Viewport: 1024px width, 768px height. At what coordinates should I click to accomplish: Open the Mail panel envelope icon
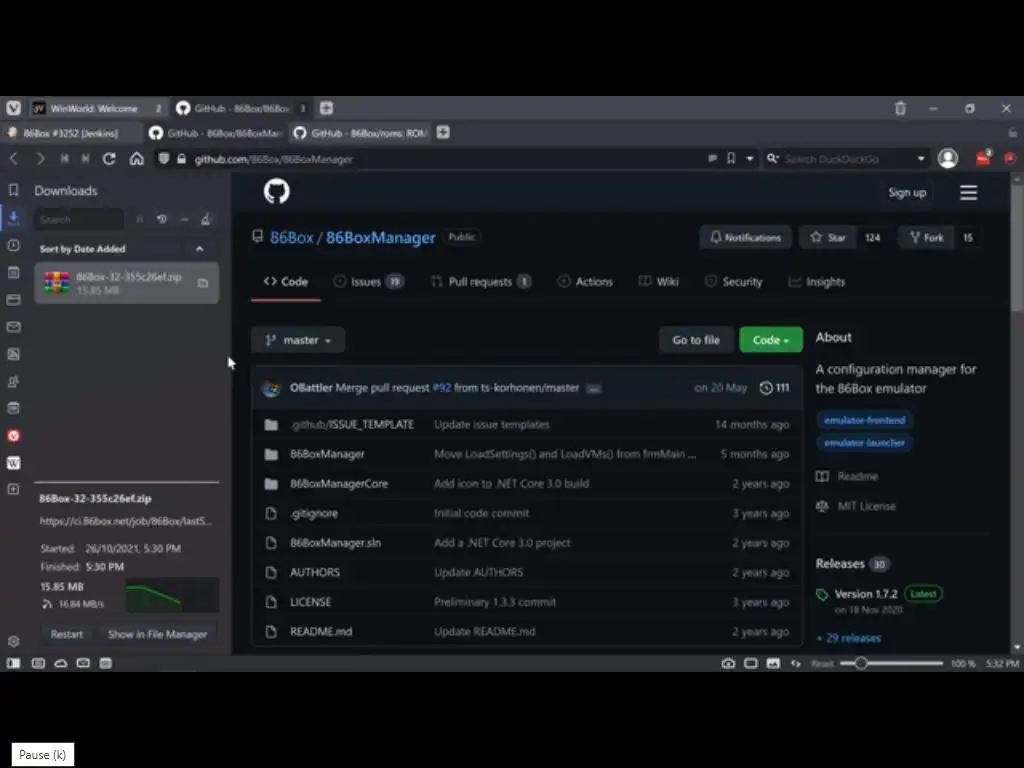click(13, 327)
